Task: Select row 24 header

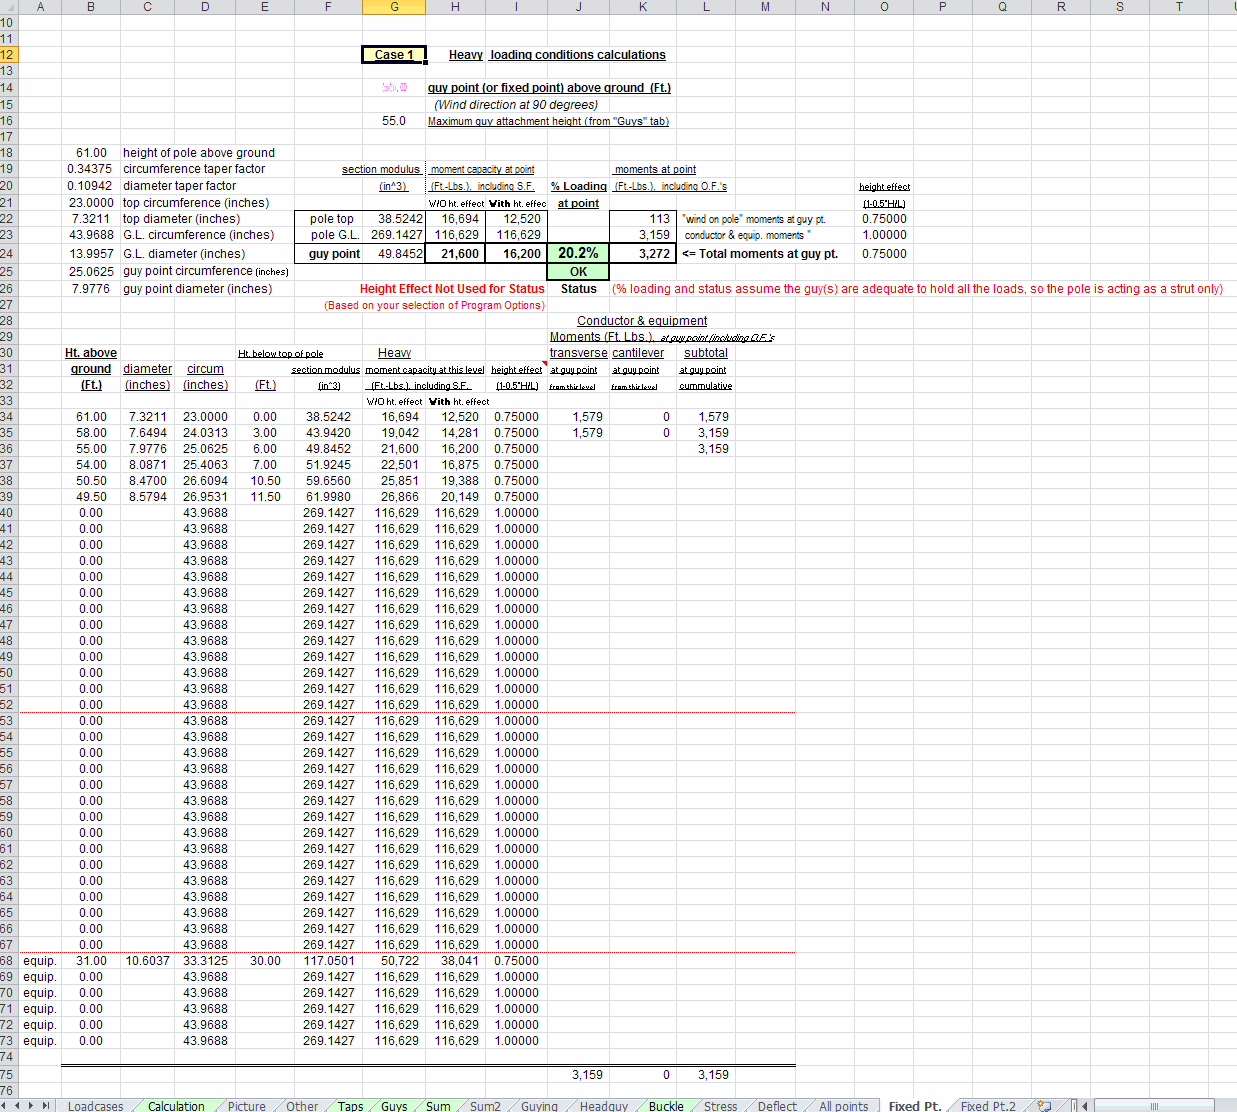Action: 7,254
